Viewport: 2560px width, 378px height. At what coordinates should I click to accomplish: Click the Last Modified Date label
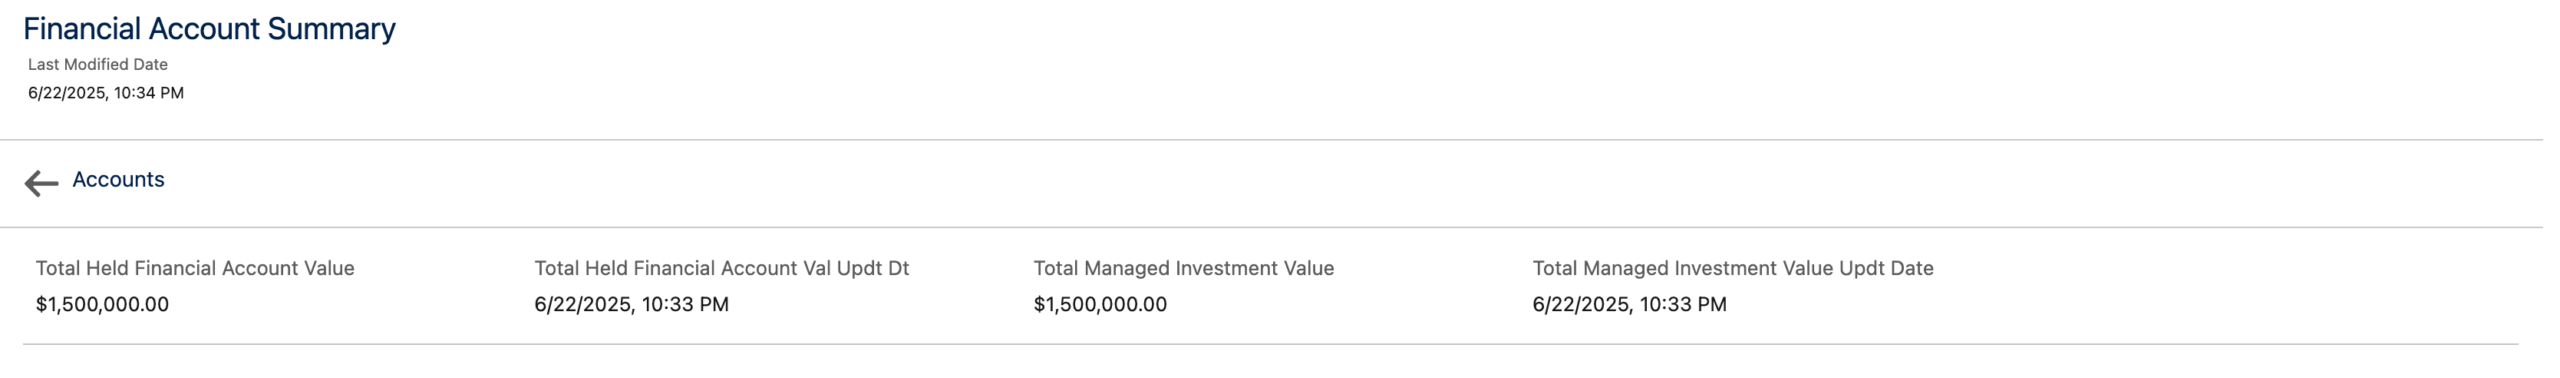point(98,64)
